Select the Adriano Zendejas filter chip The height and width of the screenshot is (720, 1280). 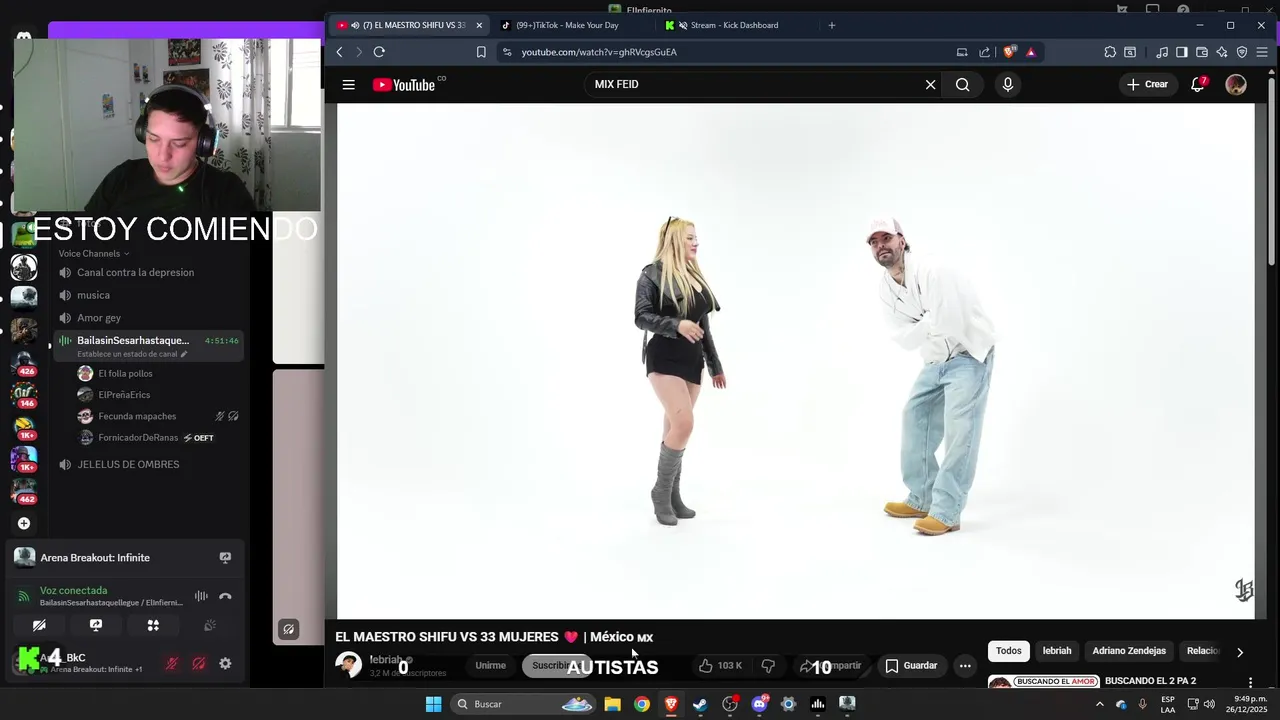pos(1129,651)
